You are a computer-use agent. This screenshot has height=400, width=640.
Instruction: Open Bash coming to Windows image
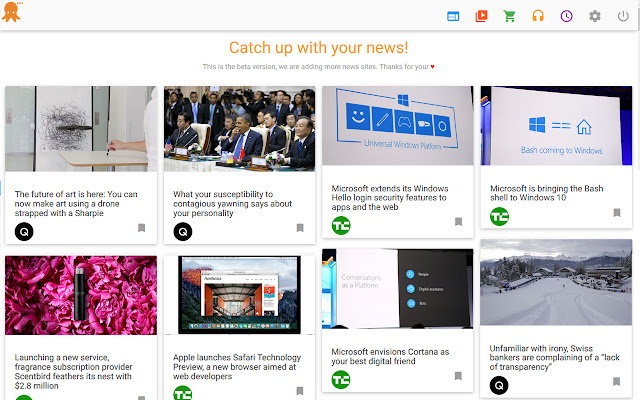click(x=556, y=126)
